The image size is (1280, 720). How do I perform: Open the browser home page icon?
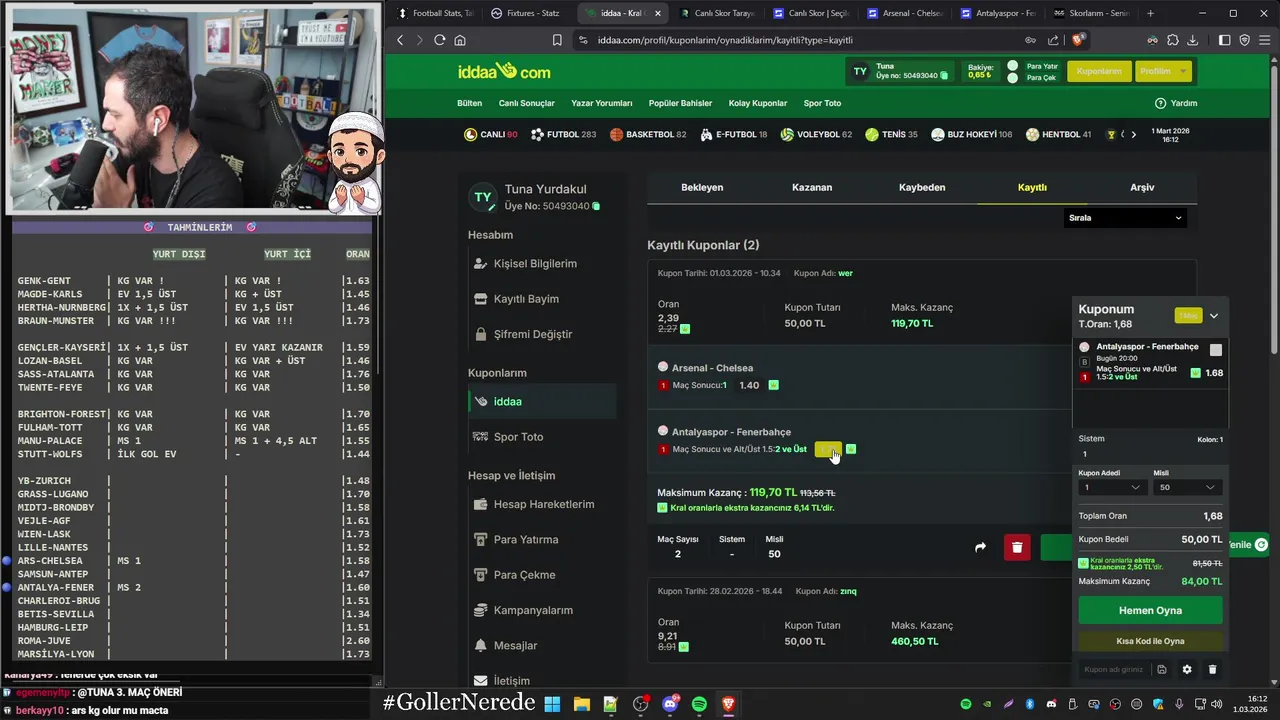tap(460, 40)
